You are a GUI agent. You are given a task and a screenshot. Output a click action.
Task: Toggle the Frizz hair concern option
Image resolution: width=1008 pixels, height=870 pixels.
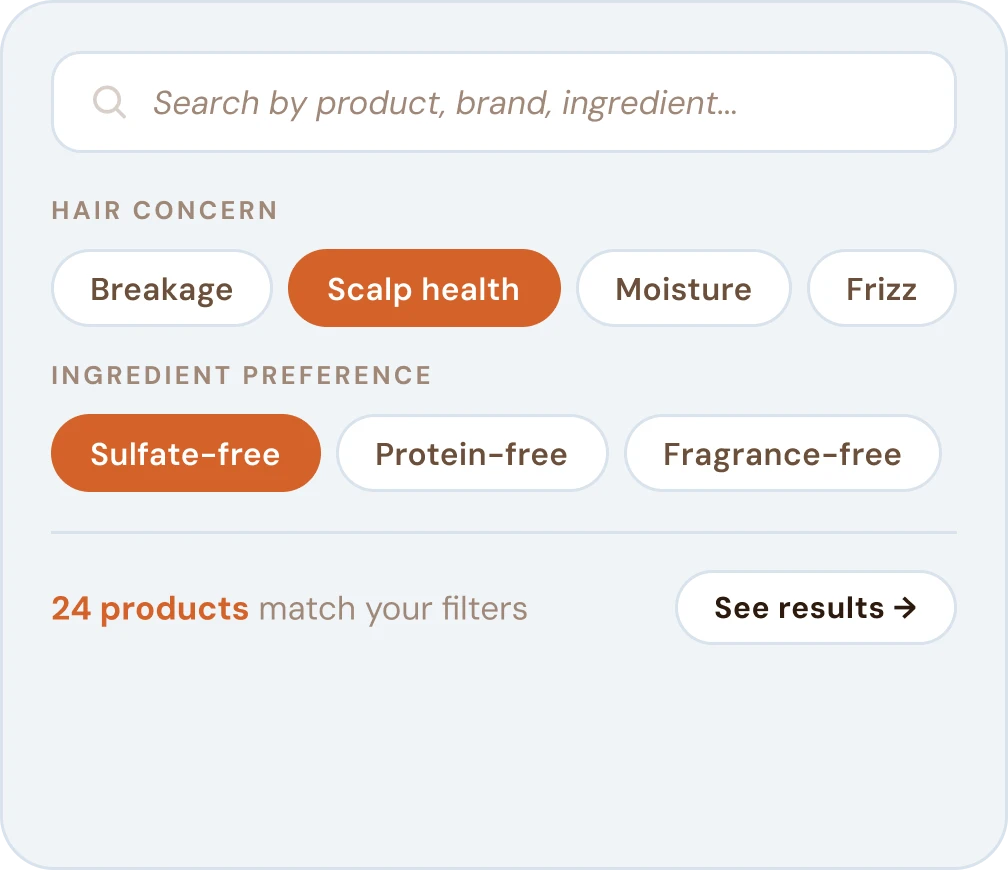tap(881, 288)
